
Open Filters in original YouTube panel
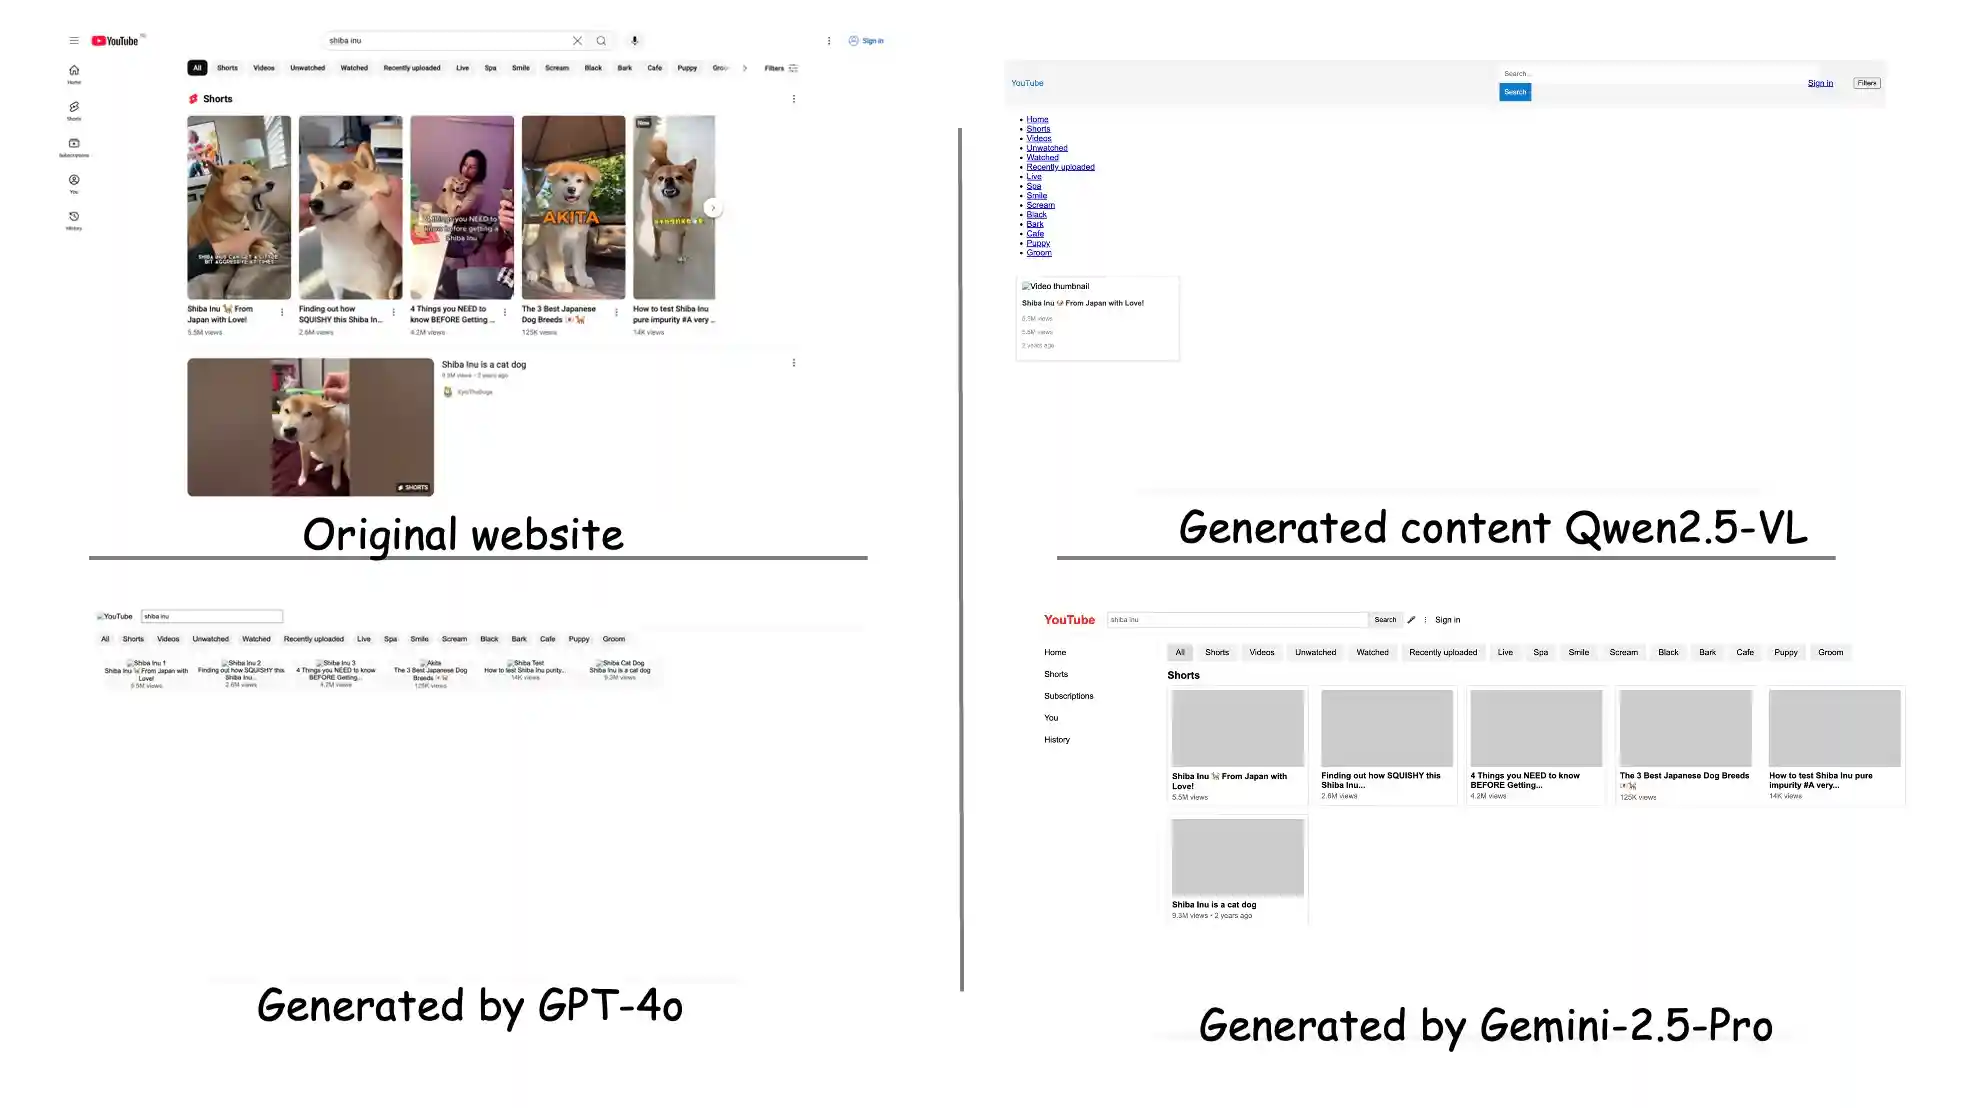point(781,68)
